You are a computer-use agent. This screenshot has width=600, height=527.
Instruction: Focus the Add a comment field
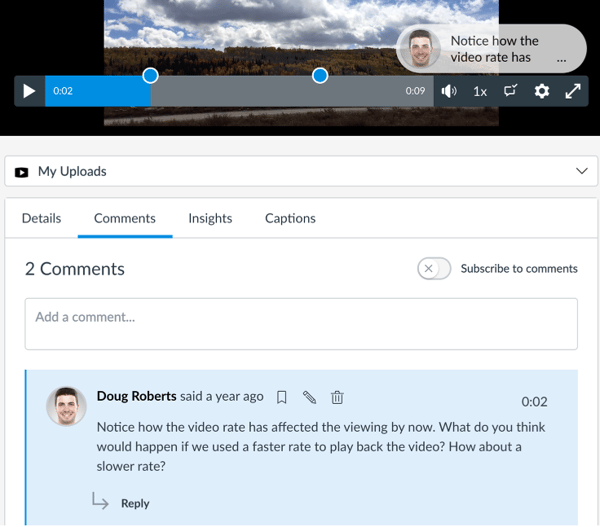301,324
